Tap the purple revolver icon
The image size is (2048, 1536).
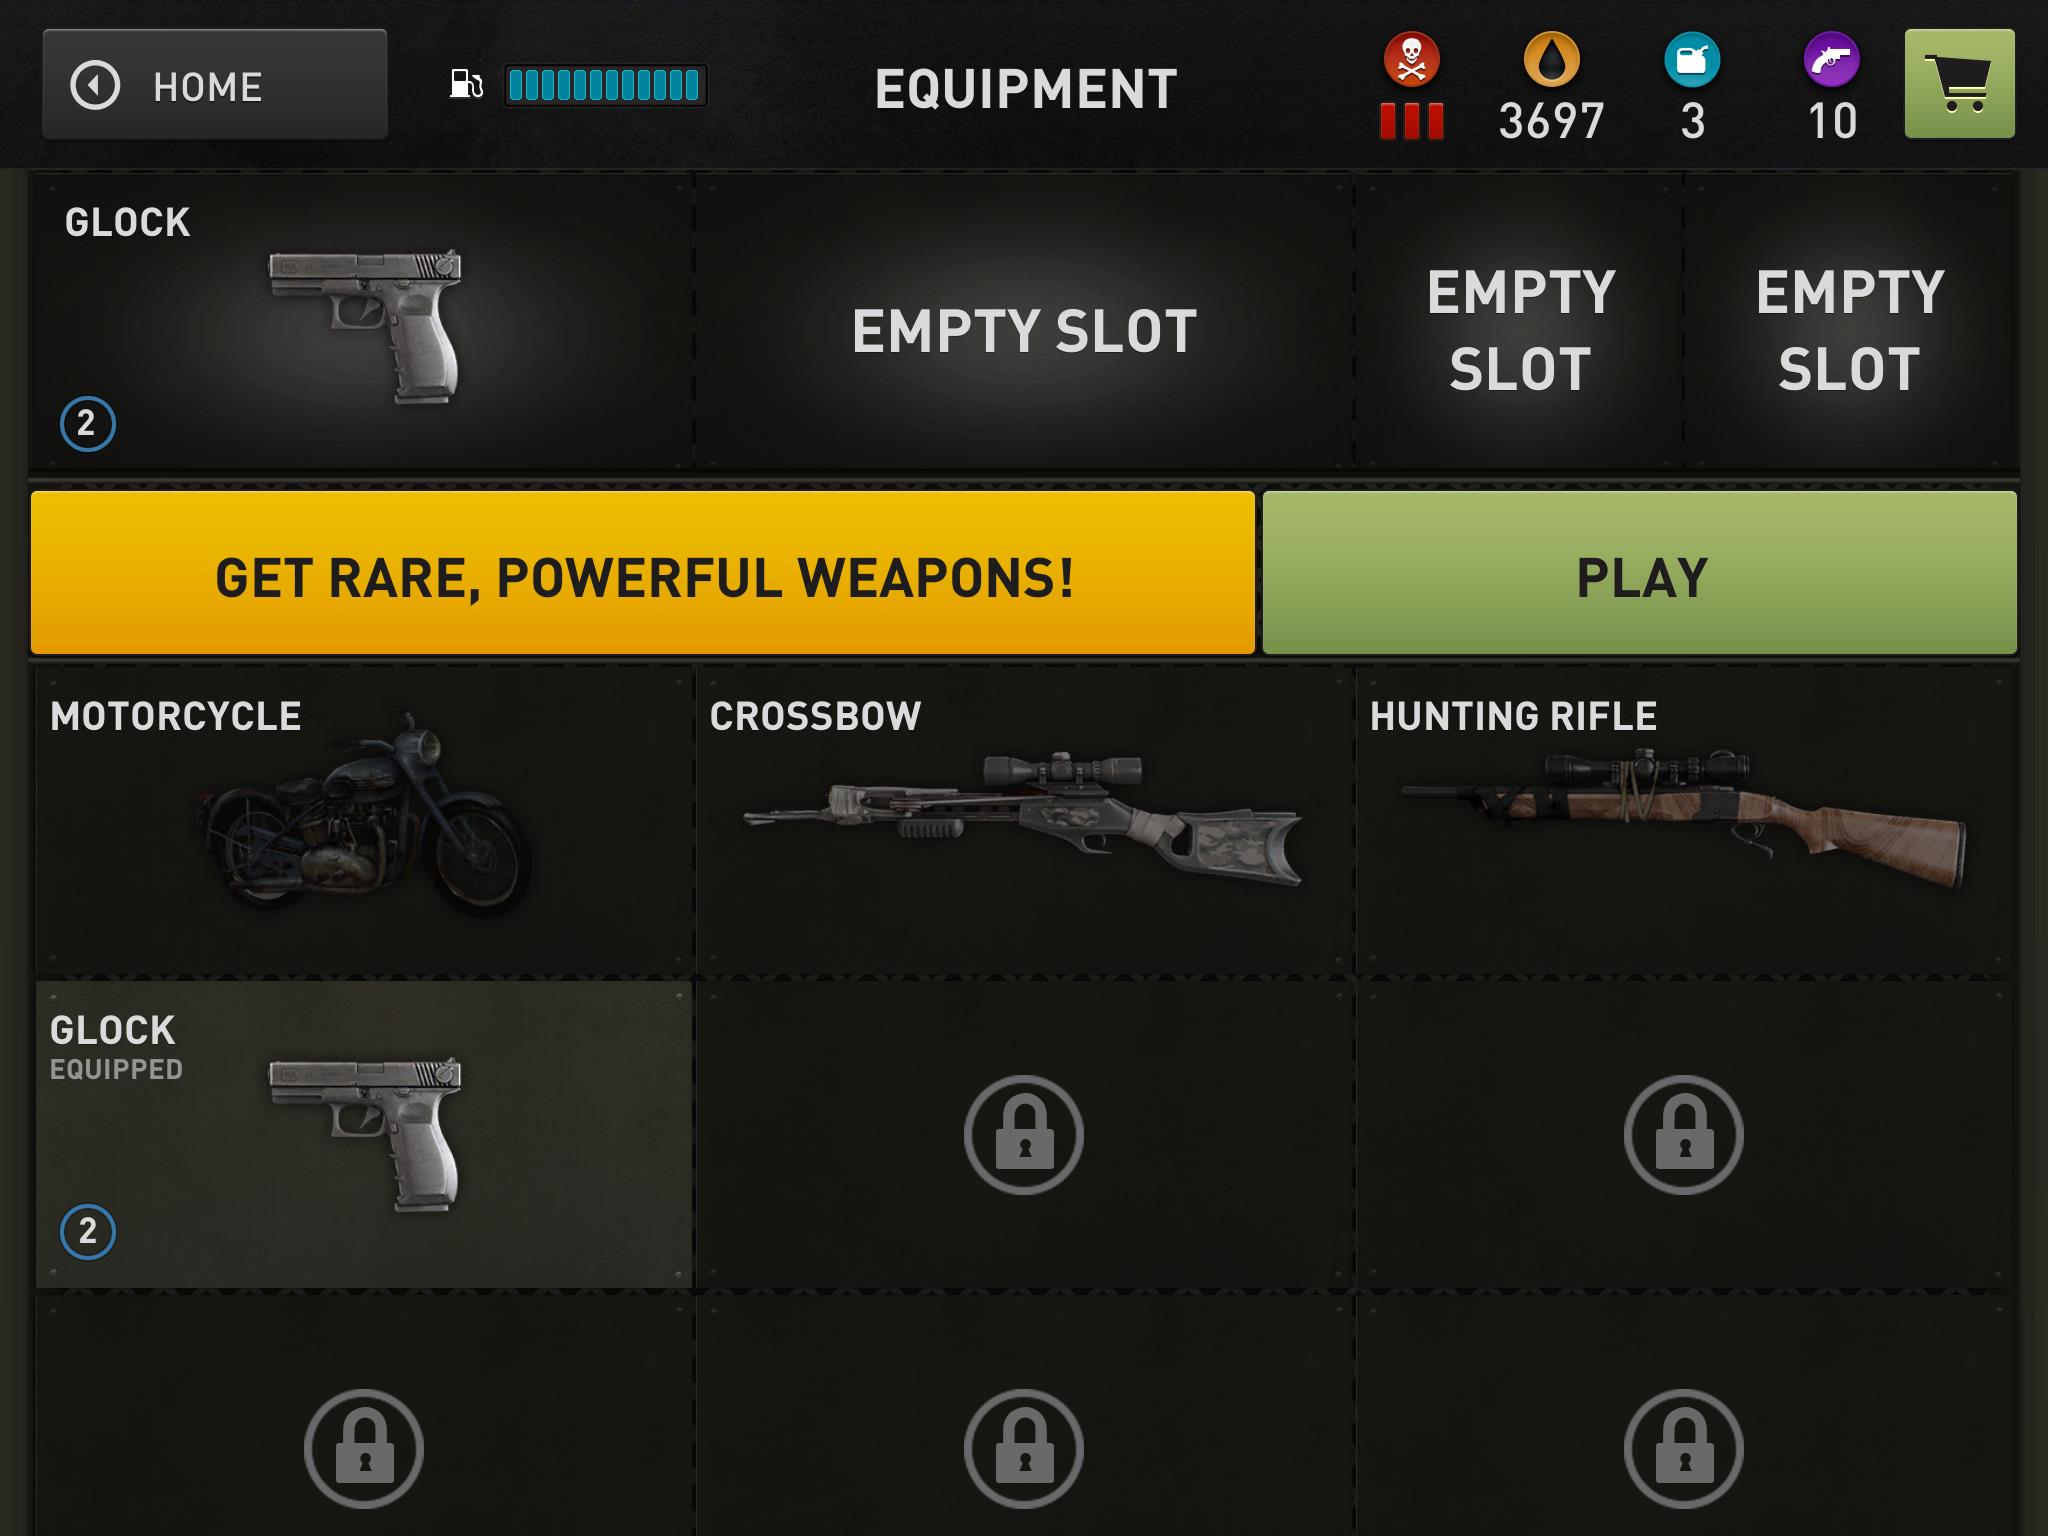pos(1831,60)
